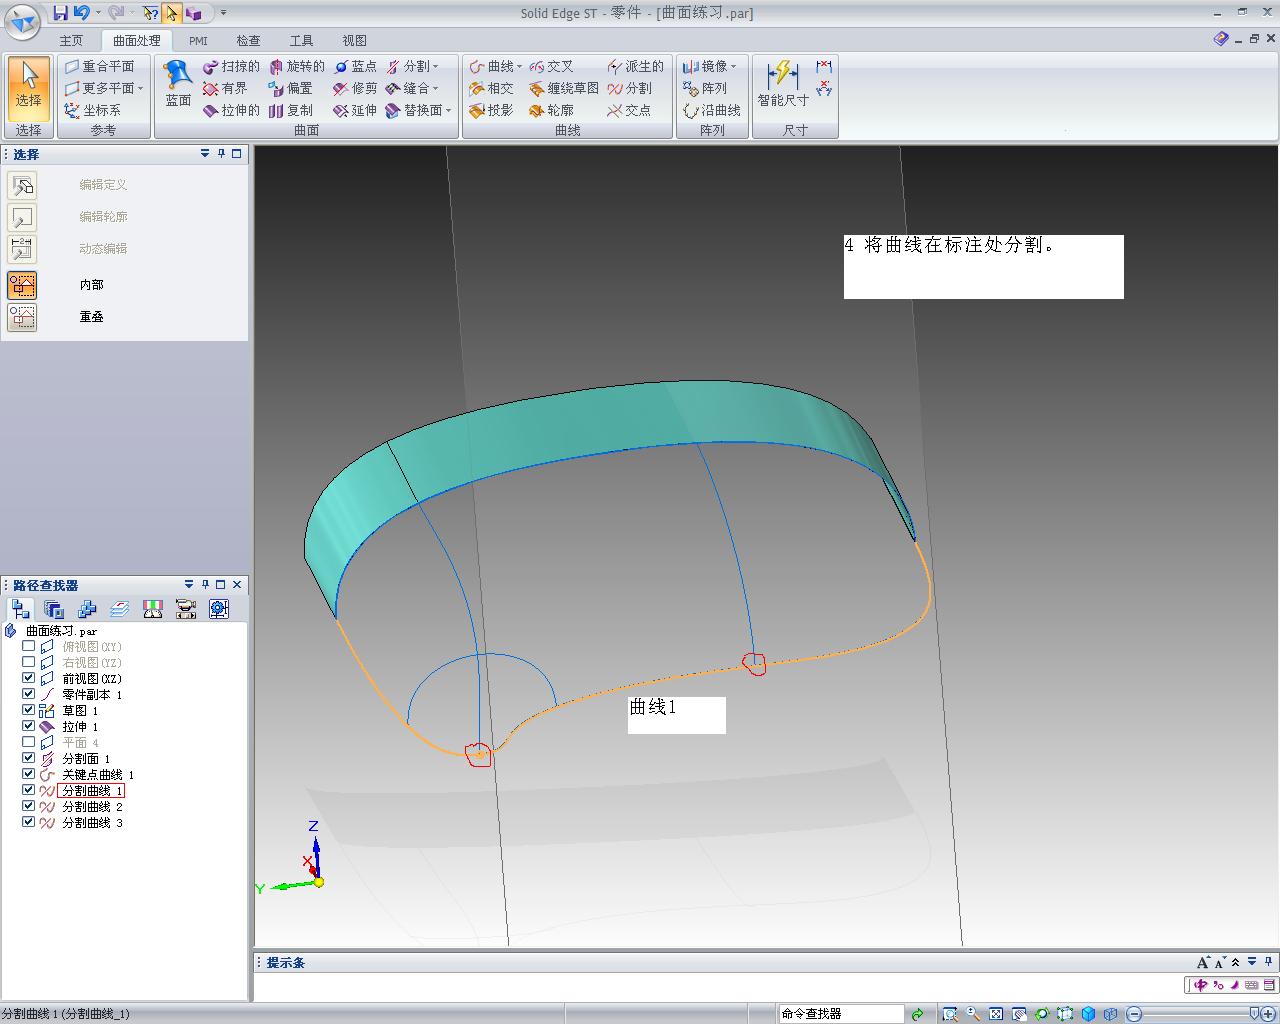
Task: Select the 阵列 pattern tool
Action: point(705,88)
